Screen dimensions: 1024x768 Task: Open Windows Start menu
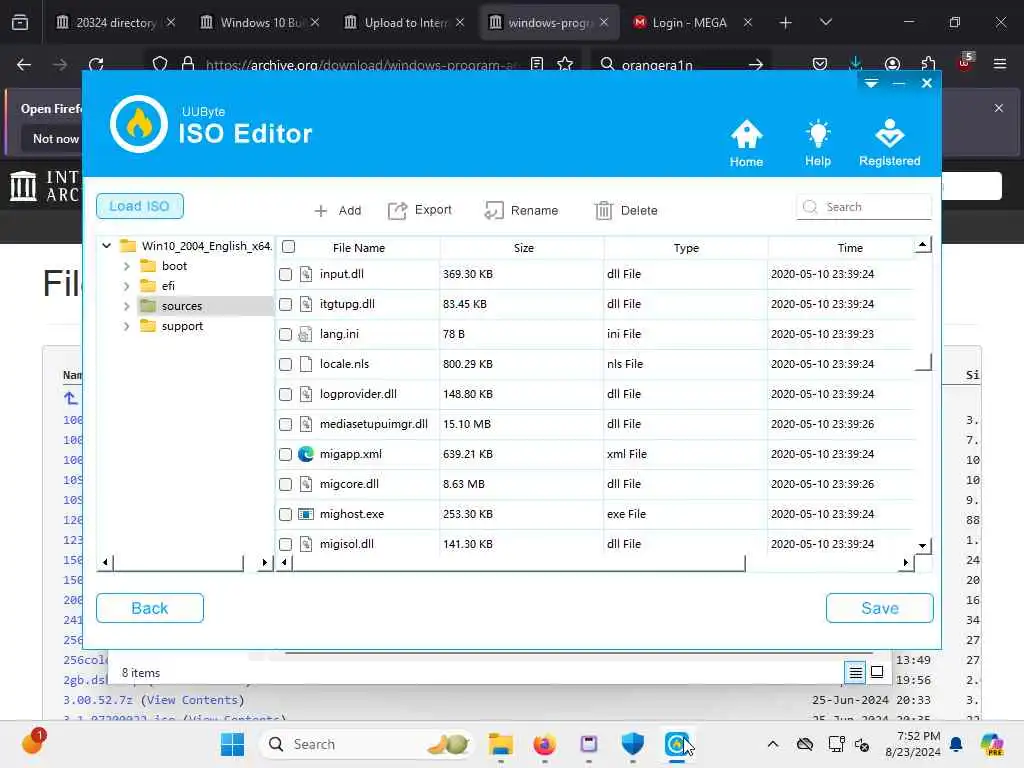tap(232, 744)
